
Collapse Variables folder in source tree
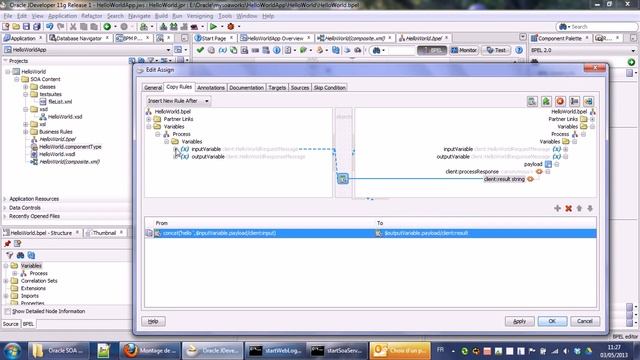(x=149, y=127)
